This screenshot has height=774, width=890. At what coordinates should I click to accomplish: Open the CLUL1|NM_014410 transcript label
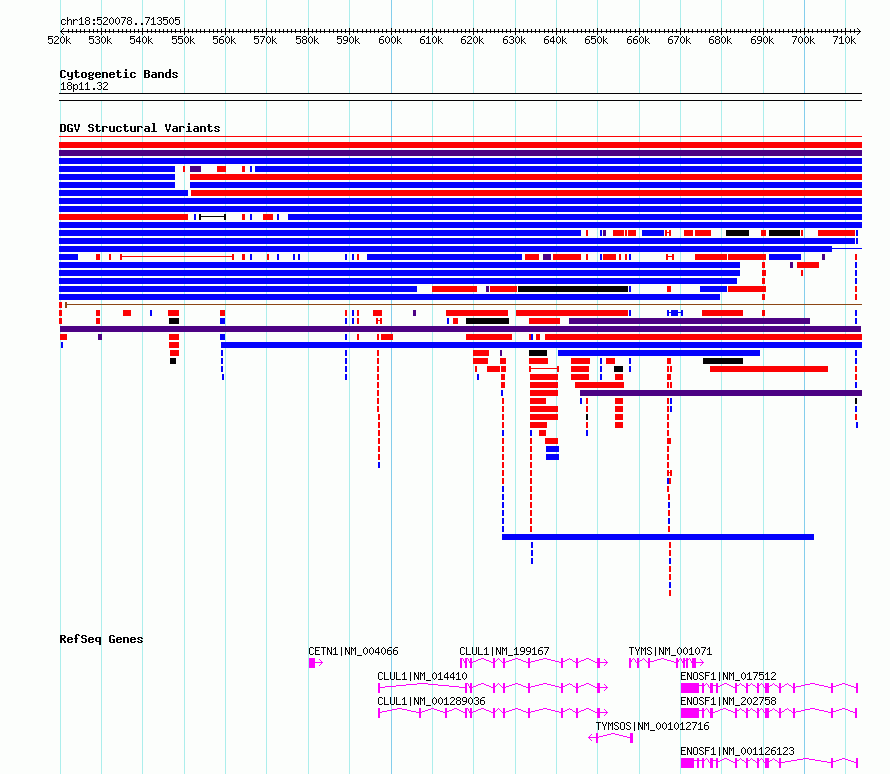coord(422,676)
